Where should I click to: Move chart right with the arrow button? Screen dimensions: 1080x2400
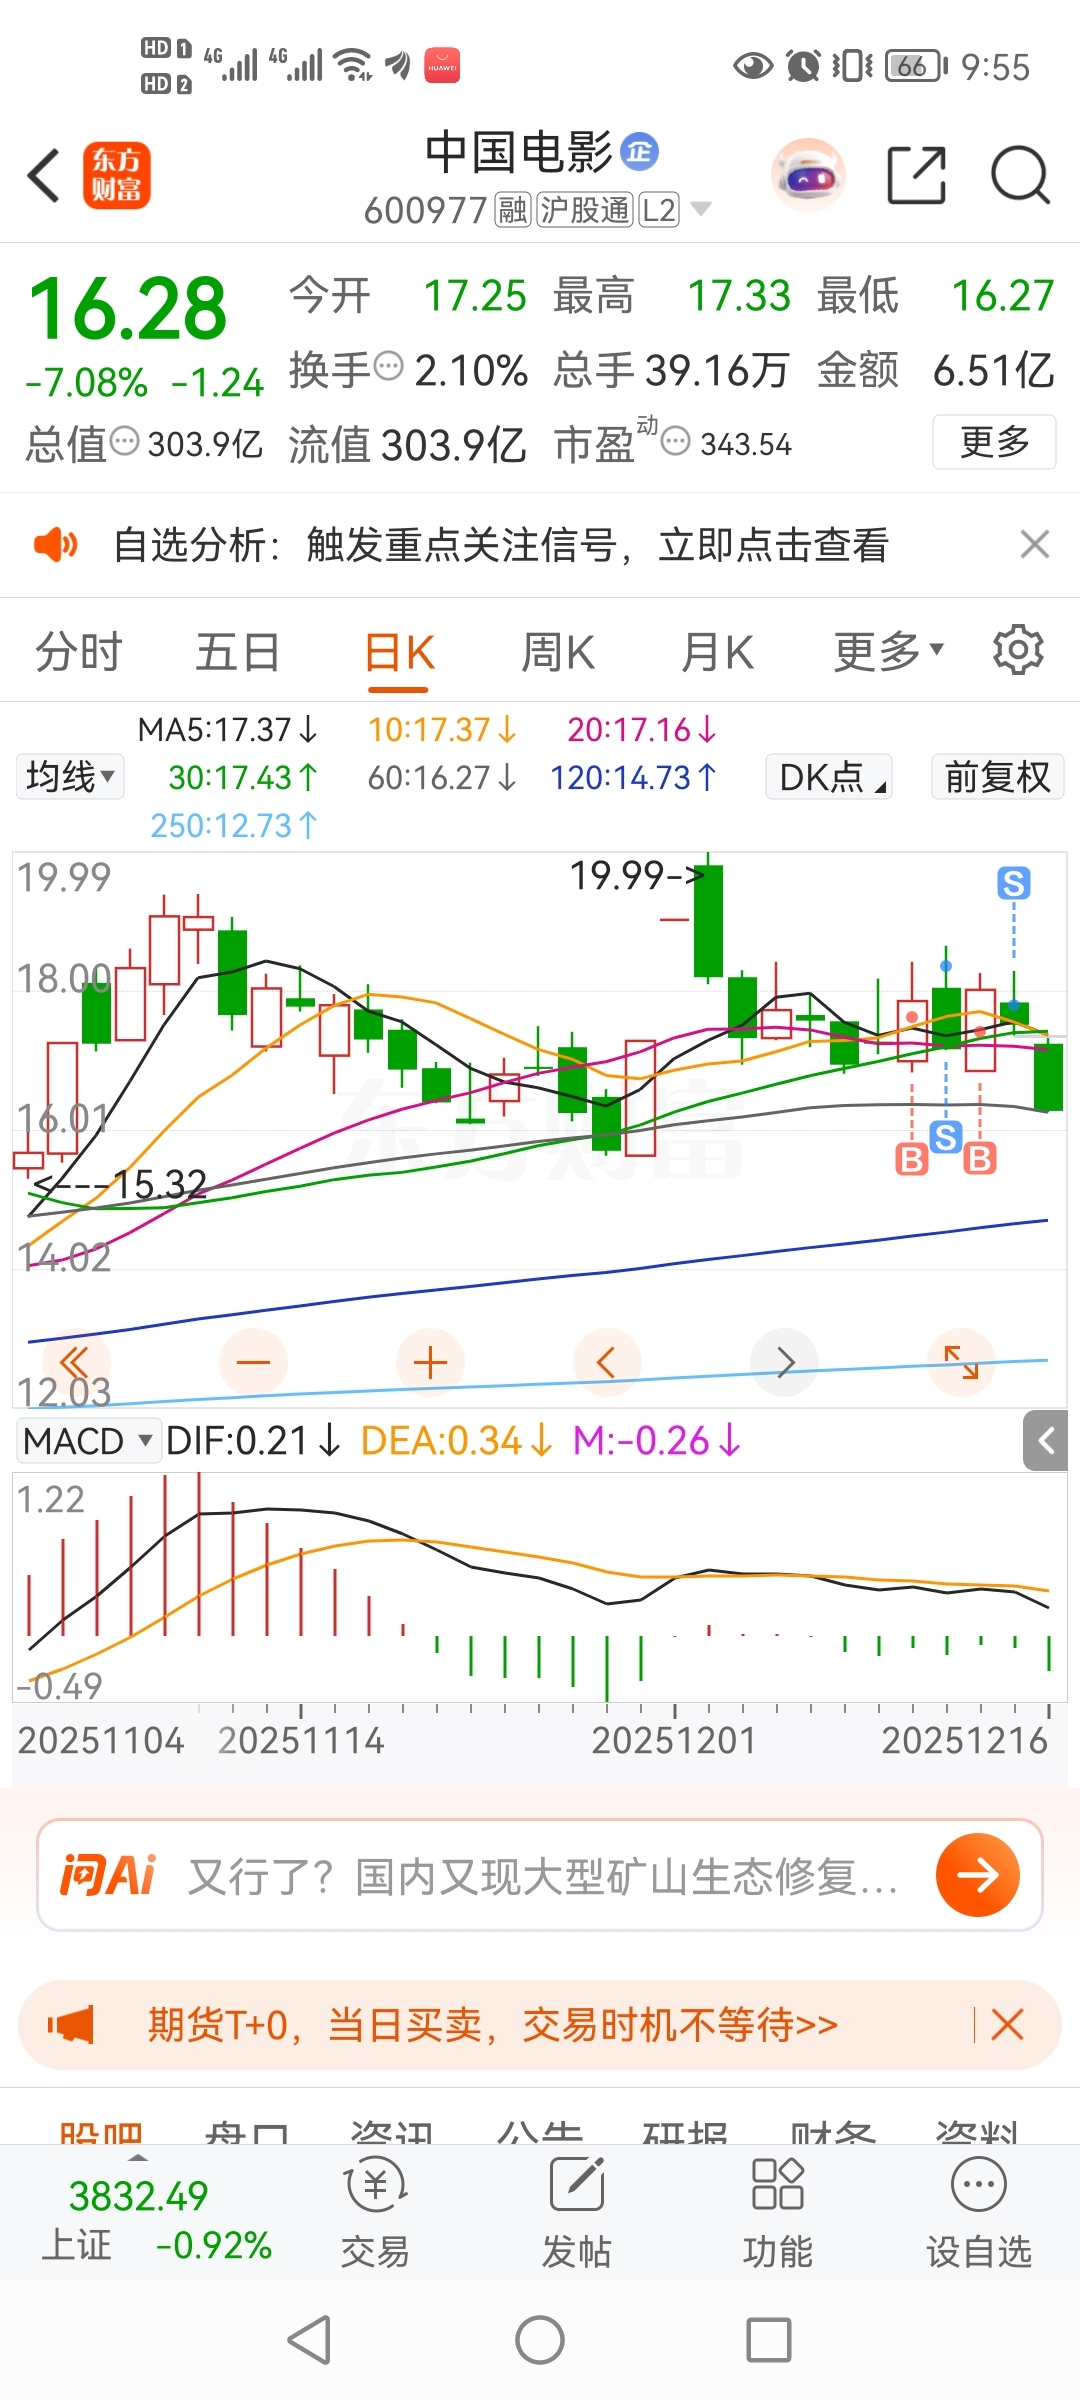[x=784, y=1362]
